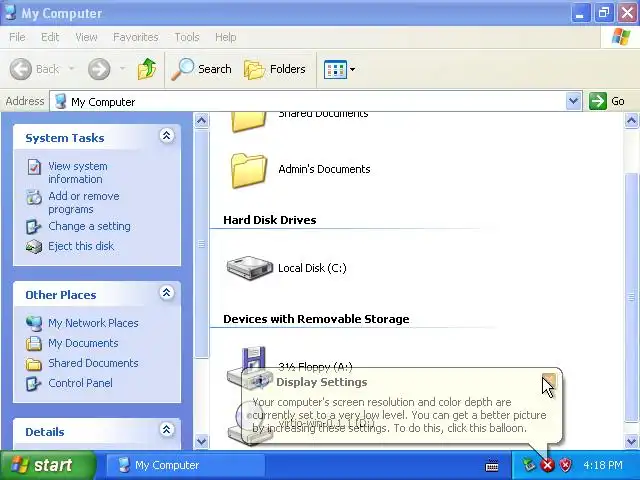Screen dimensions: 640x480
Task: Go up one folder level icon
Action: click(x=147, y=69)
